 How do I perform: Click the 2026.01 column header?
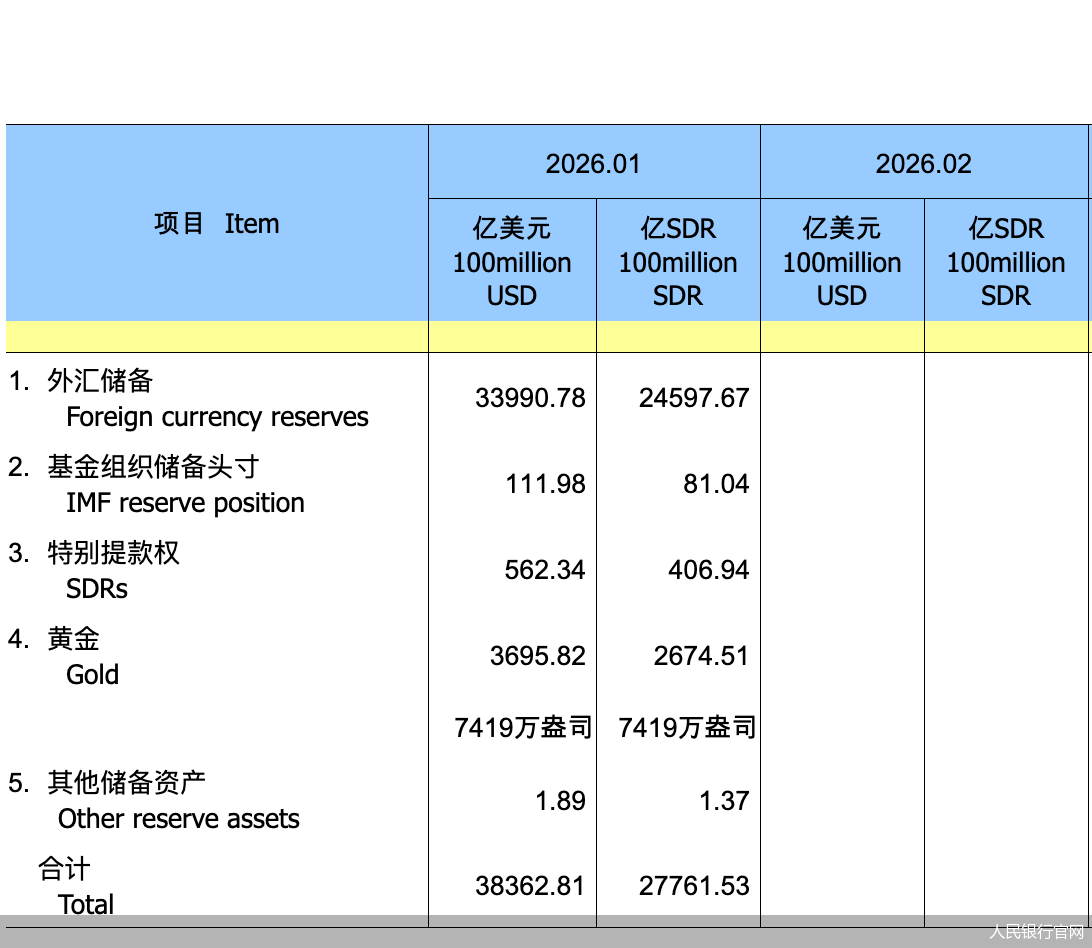pyautogui.click(x=594, y=161)
